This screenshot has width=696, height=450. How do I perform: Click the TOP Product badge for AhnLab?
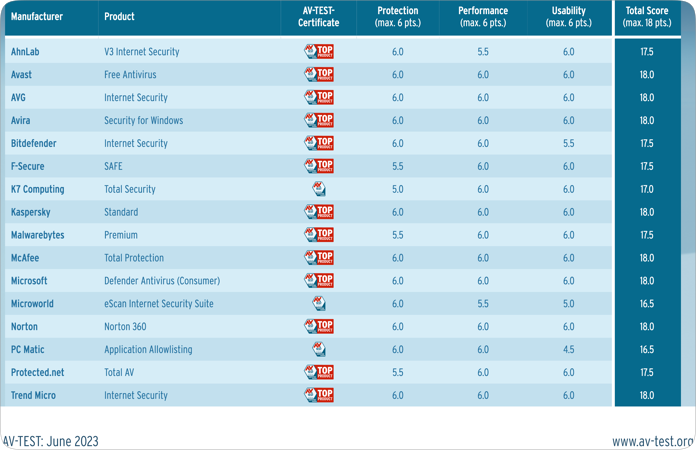coord(319,51)
